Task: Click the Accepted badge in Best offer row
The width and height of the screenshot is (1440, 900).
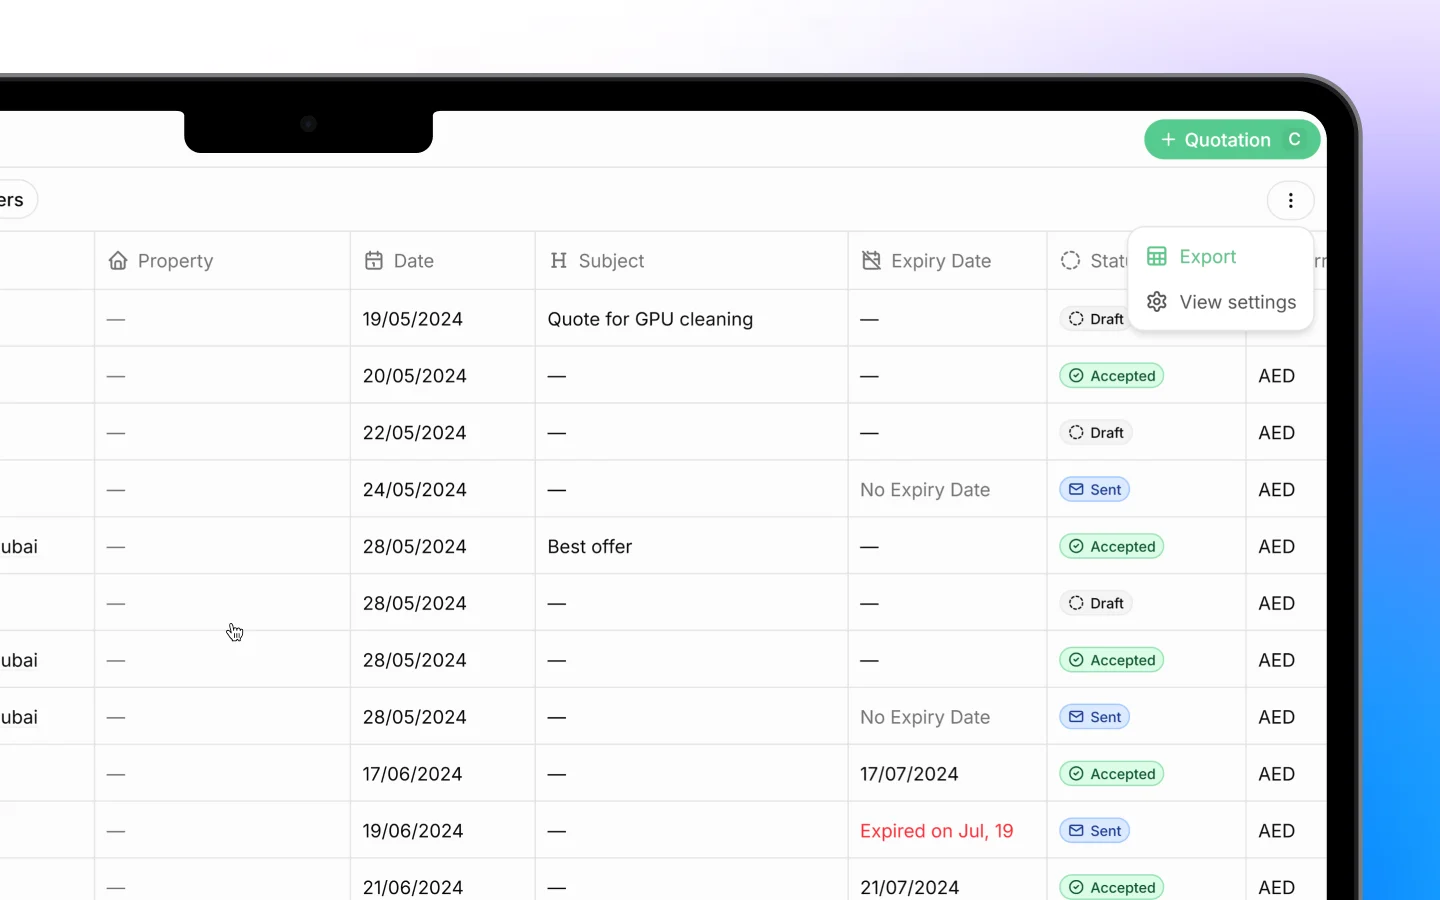Action: [x=1111, y=547]
